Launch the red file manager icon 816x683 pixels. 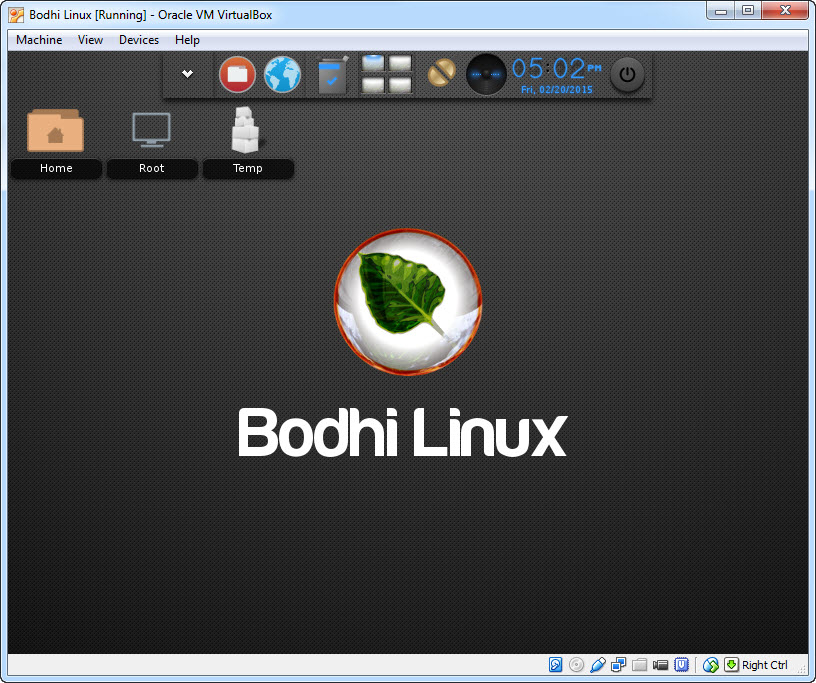coord(237,74)
